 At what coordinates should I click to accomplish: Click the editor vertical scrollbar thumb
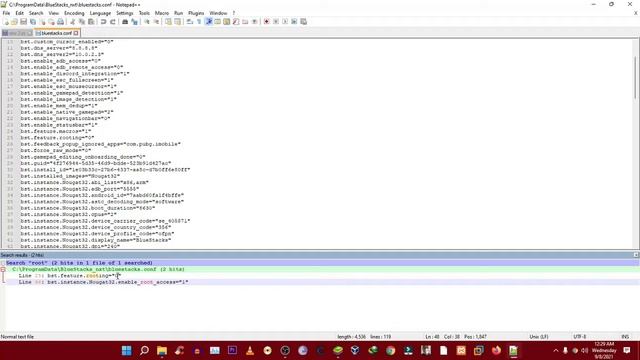635,78
